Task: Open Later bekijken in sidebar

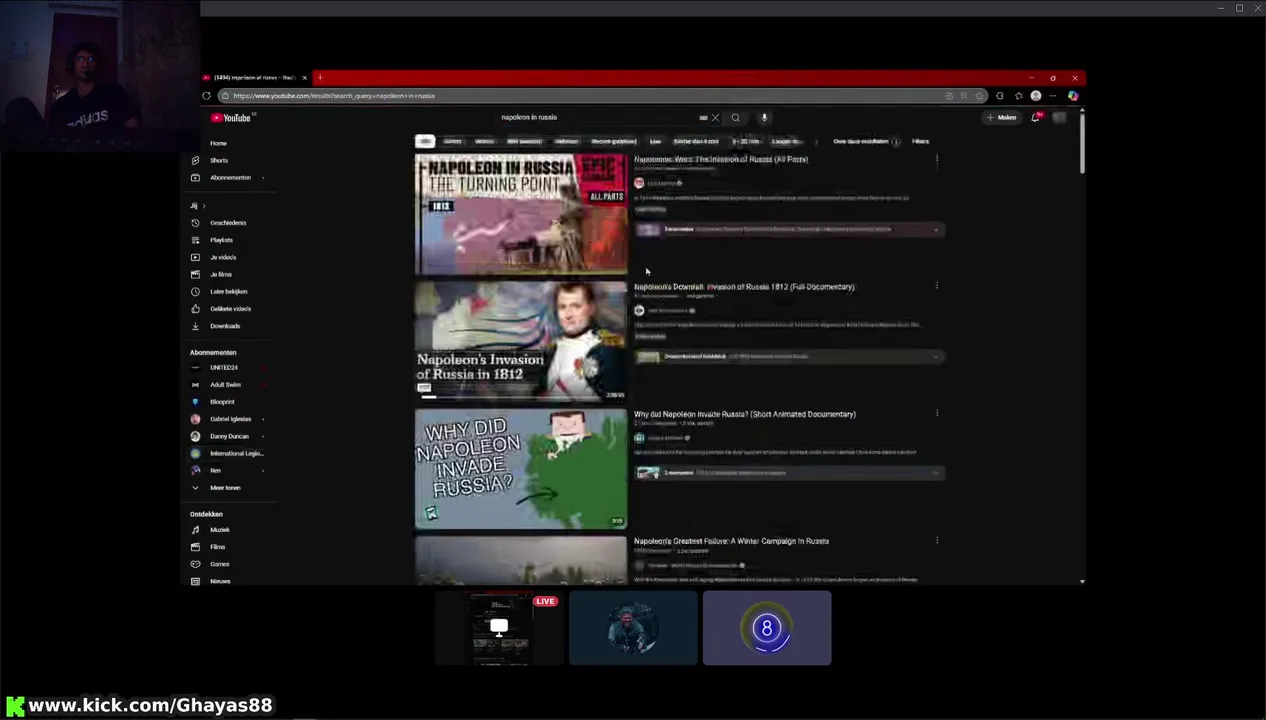Action: point(228,291)
